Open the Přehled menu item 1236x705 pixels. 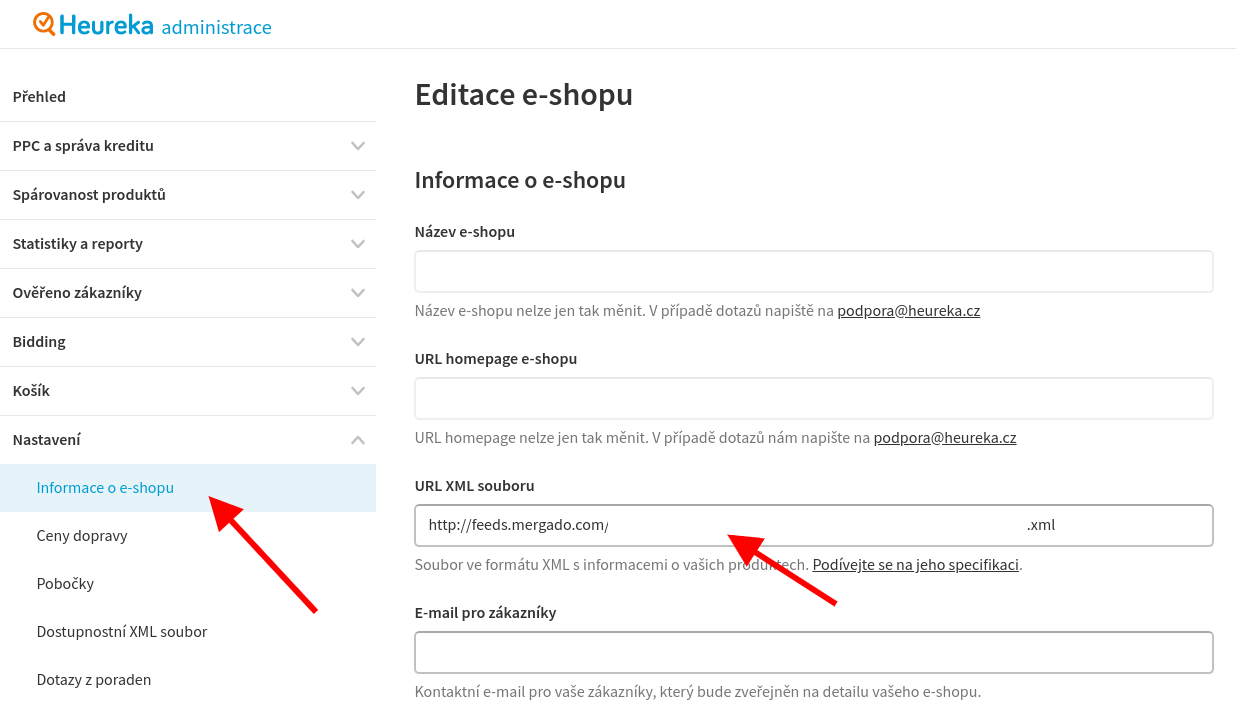[x=39, y=97]
